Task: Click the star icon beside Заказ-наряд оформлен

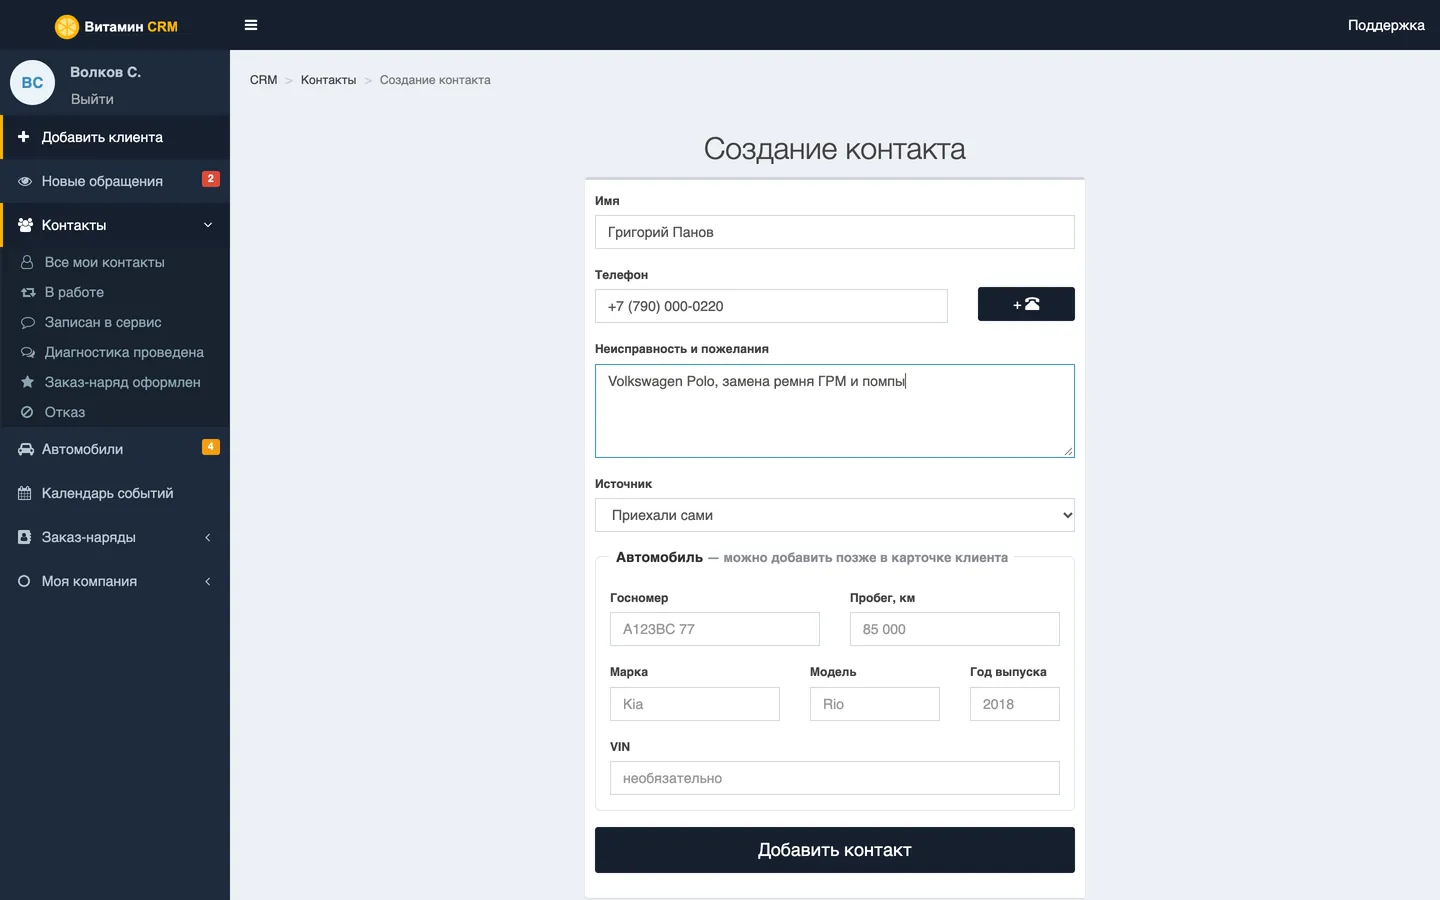Action: [28, 382]
